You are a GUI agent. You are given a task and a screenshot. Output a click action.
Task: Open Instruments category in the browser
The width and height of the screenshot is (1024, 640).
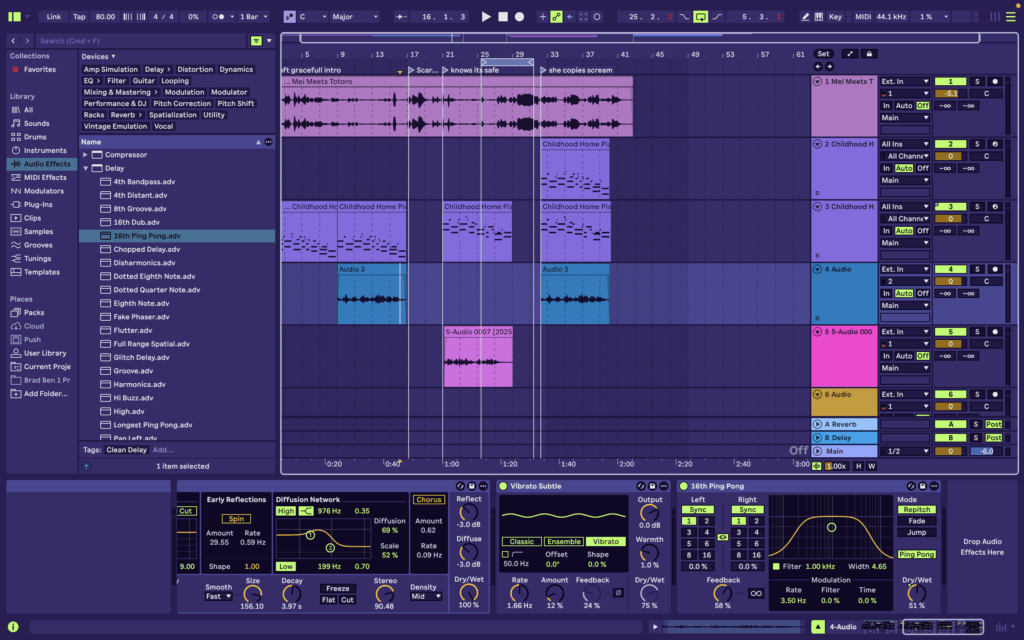pos(44,150)
